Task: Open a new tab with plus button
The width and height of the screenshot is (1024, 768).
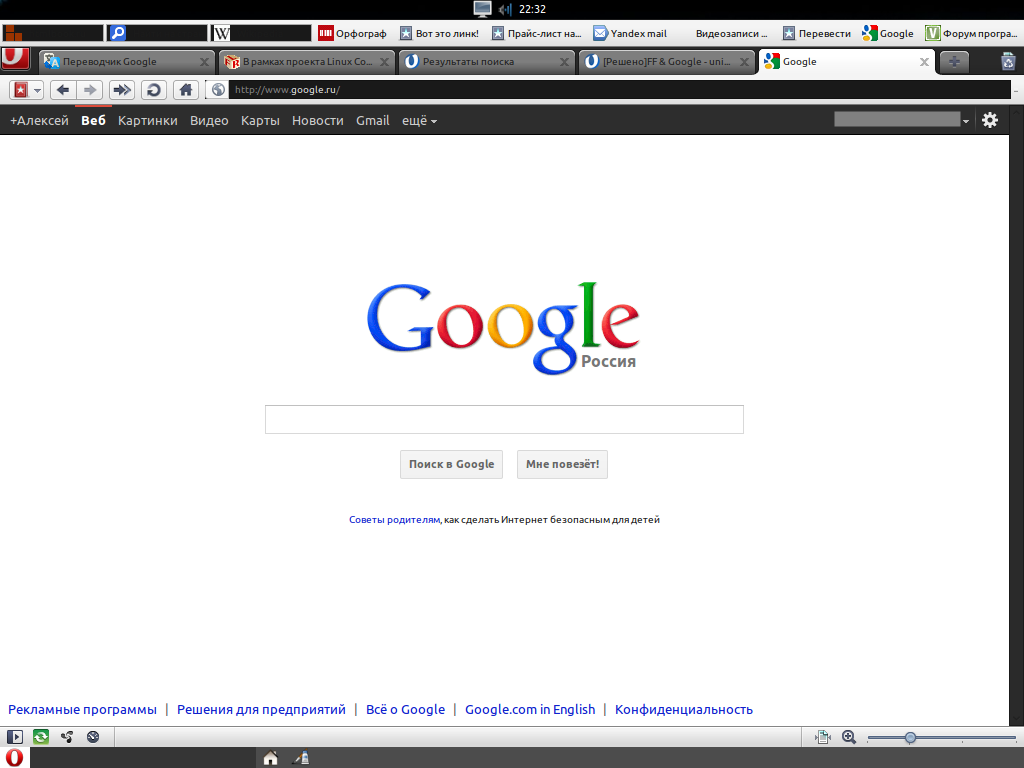Action: (x=954, y=62)
